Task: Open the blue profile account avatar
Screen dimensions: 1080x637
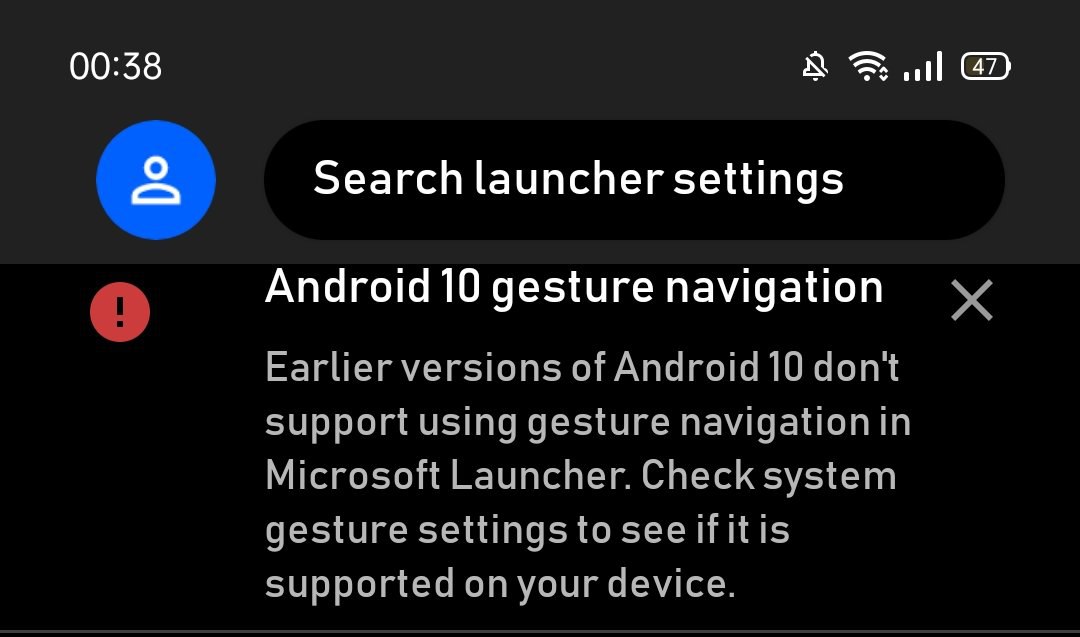Action: pos(156,180)
